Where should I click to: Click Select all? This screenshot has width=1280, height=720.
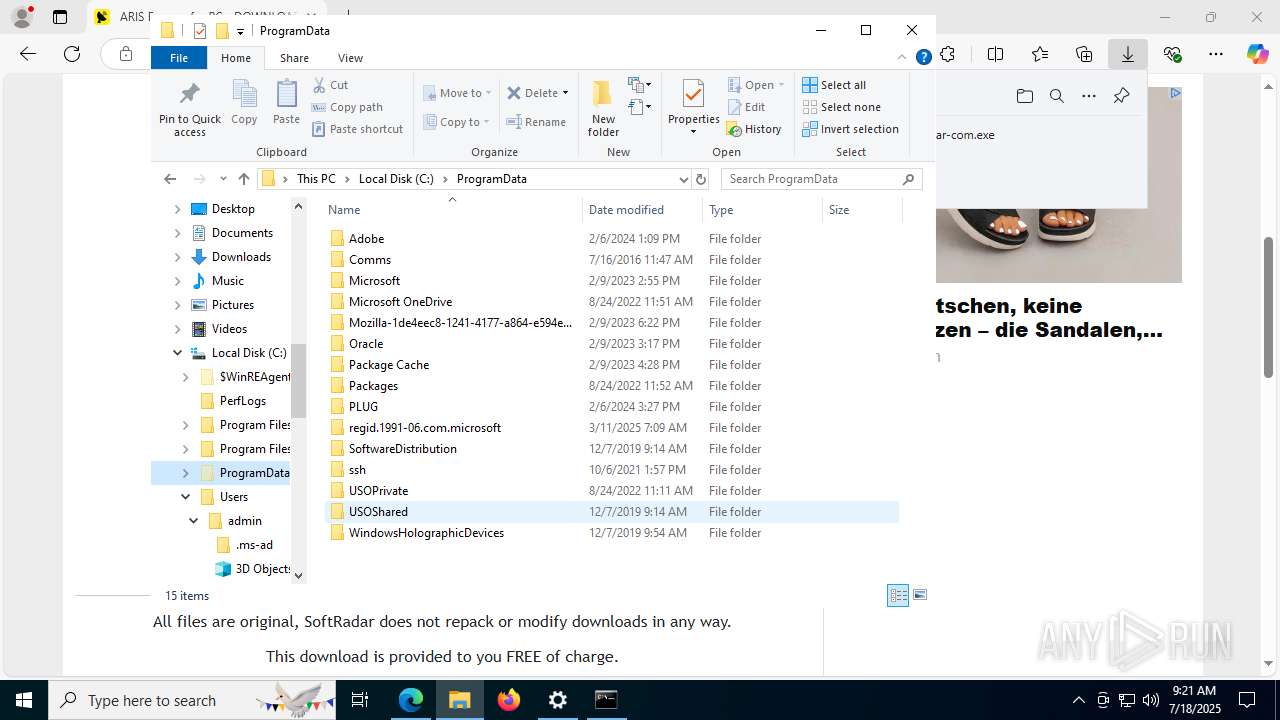[834, 85]
